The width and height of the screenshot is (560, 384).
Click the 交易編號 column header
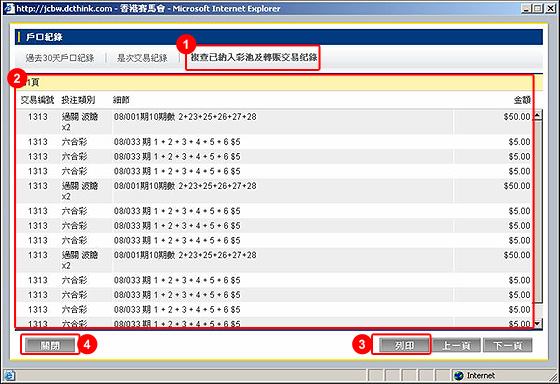point(37,100)
